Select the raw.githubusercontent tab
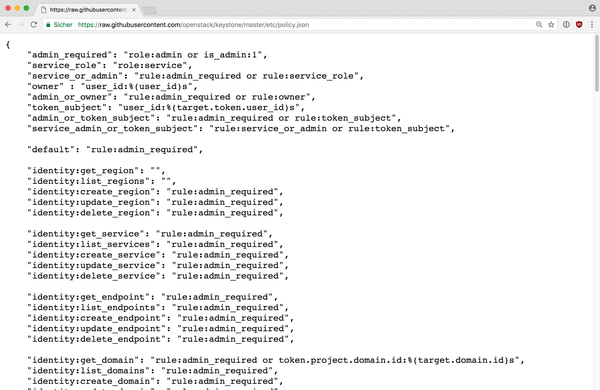Image resolution: width=600 pixels, height=390 pixels. click(x=89, y=10)
